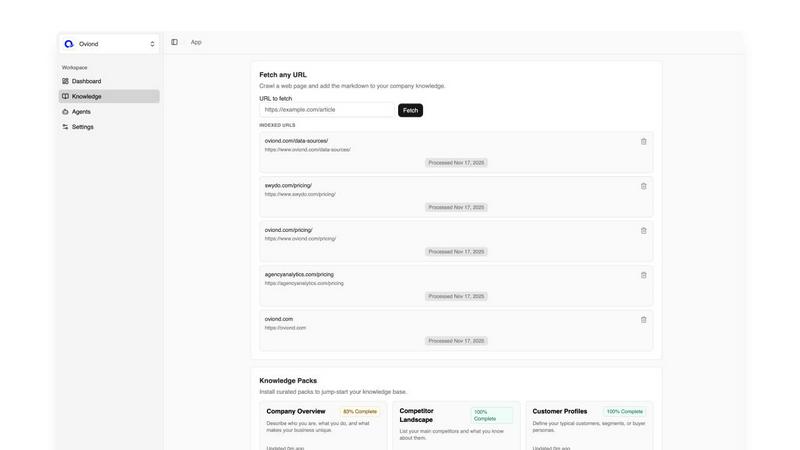Click the Knowledge Packs heading
Image resolution: width=800 pixels, height=450 pixels.
[x=288, y=381]
